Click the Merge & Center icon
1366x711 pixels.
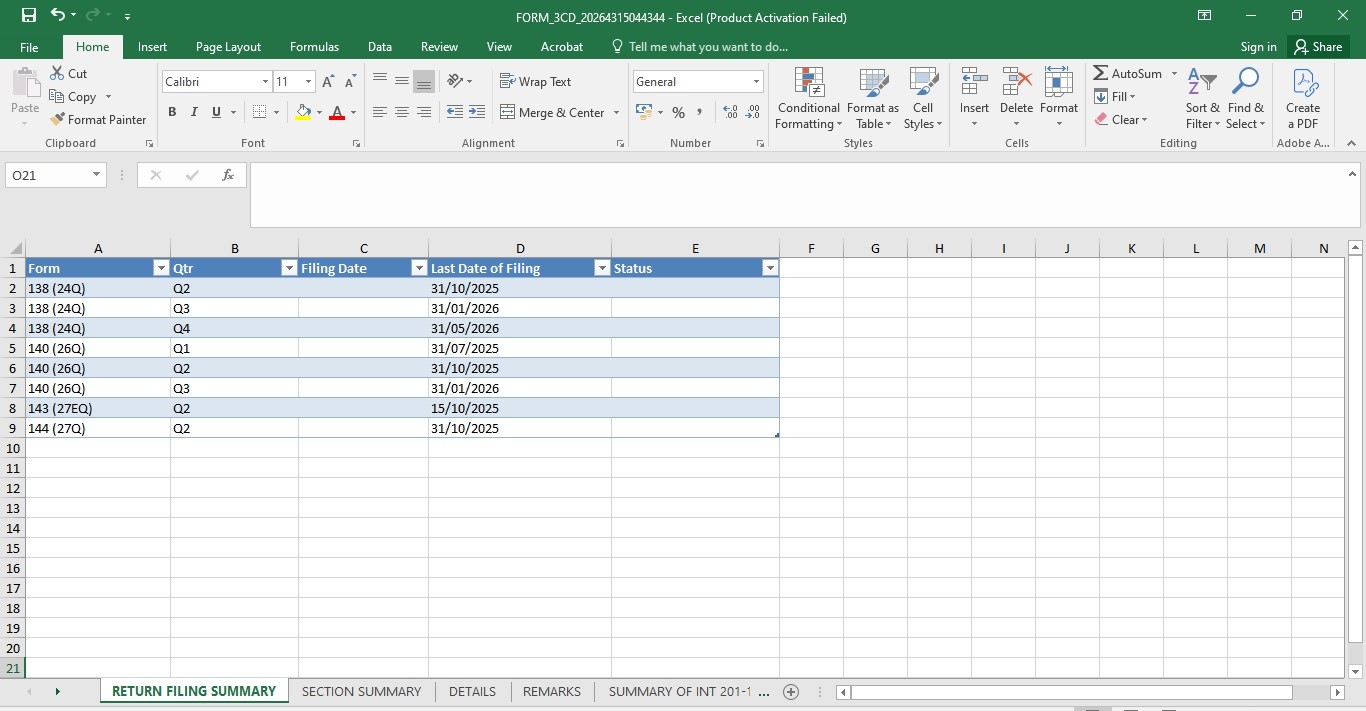coord(507,112)
